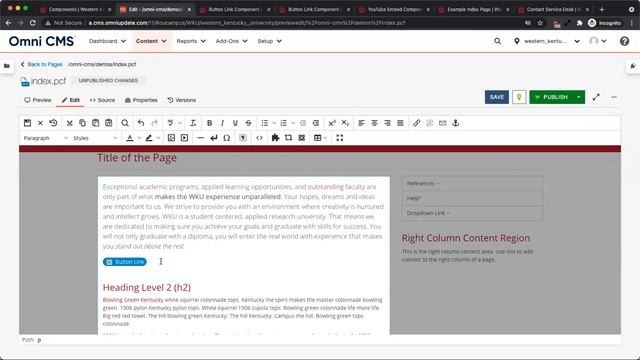Apply background highlight color
640x360 pixels.
(x=149, y=138)
